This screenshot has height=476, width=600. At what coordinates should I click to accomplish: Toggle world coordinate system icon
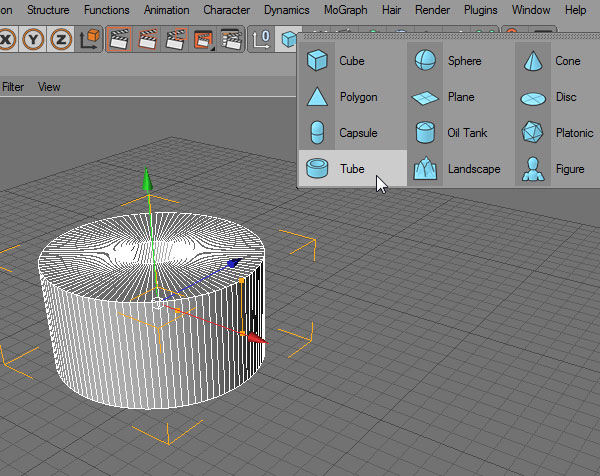(89, 39)
